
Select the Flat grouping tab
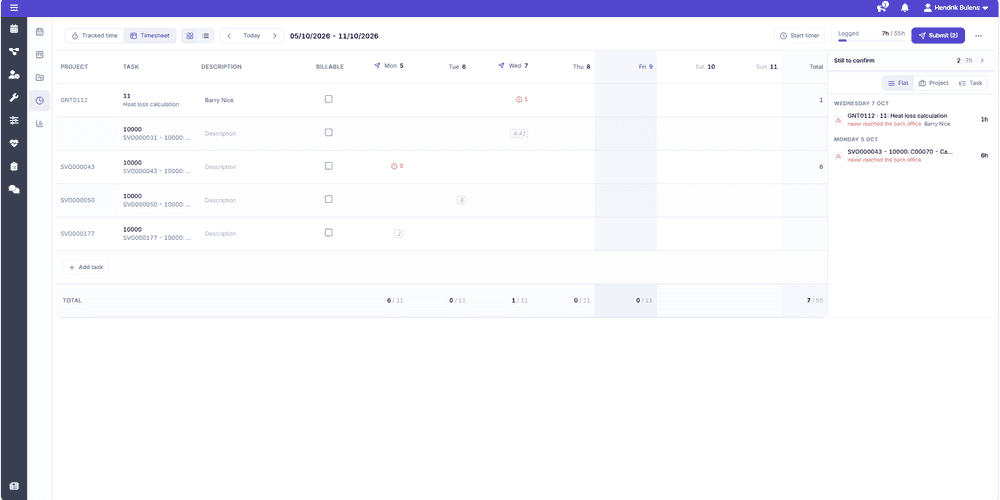tap(898, 83)
